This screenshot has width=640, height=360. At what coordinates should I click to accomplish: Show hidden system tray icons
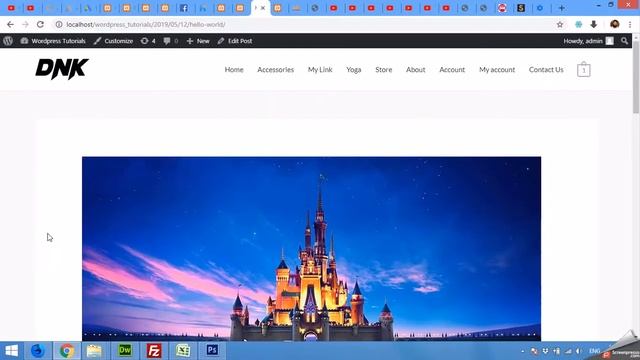[522, 351]
